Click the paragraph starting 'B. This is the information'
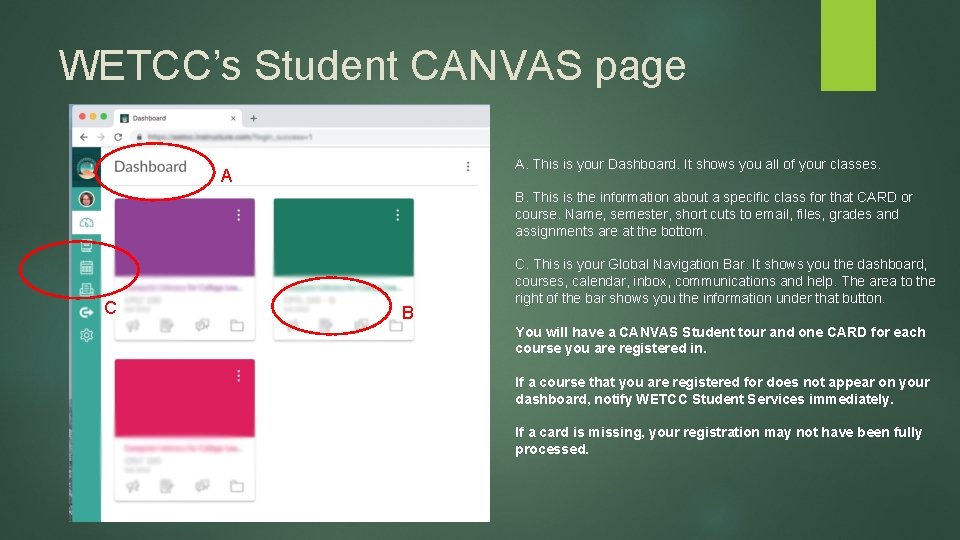The height and width of the screenshot is (540, 960). (714, 214)
